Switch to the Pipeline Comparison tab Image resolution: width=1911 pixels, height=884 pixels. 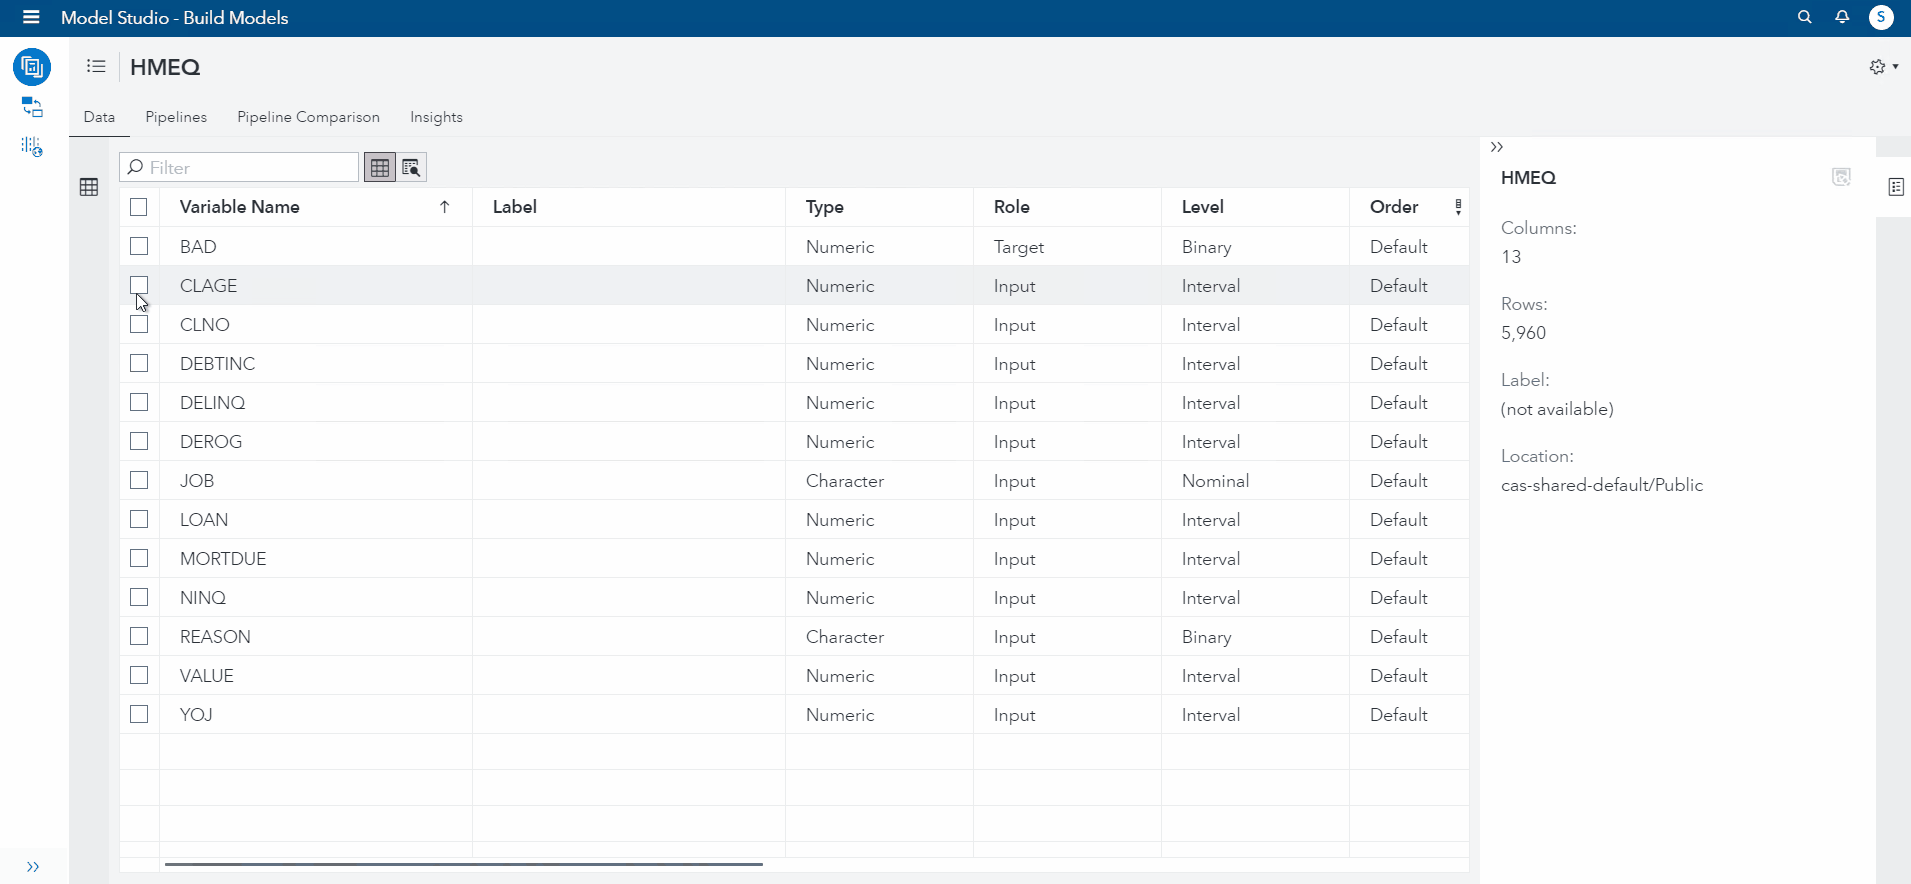[308, 117]
